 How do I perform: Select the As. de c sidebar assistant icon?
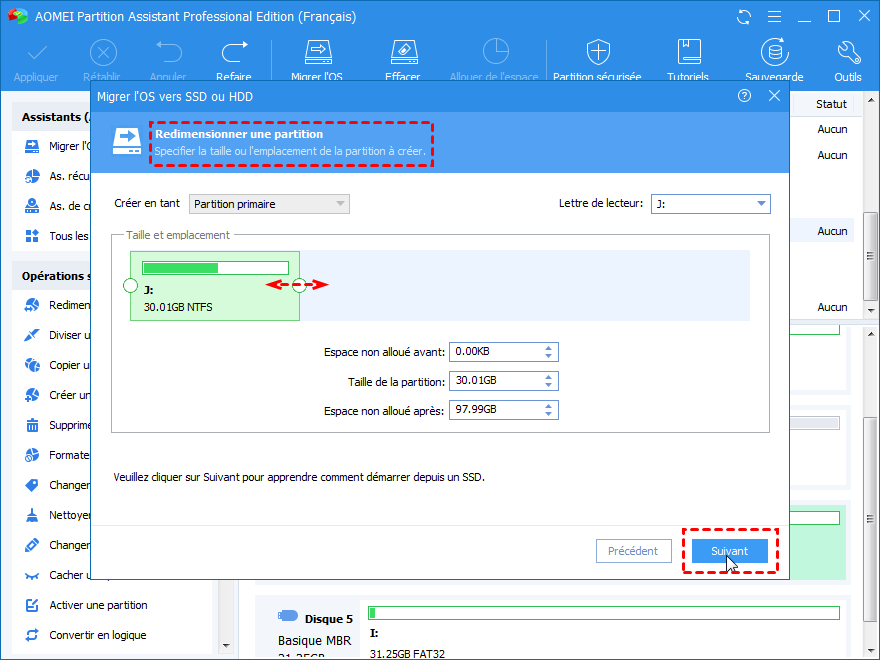[33, 206]
